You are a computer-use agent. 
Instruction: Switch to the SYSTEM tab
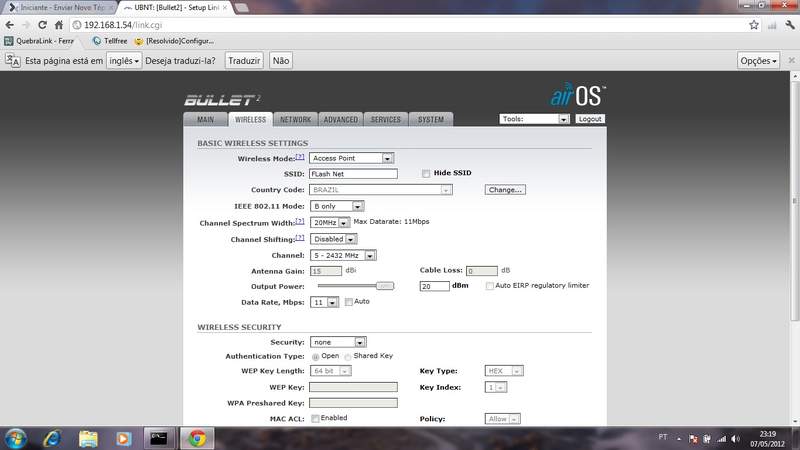[x=431, y=119]
